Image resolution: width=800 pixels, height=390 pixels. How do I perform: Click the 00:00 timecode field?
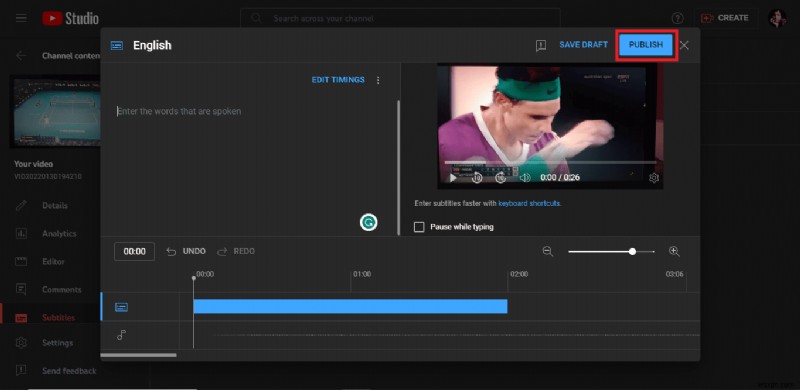[135, 251]
